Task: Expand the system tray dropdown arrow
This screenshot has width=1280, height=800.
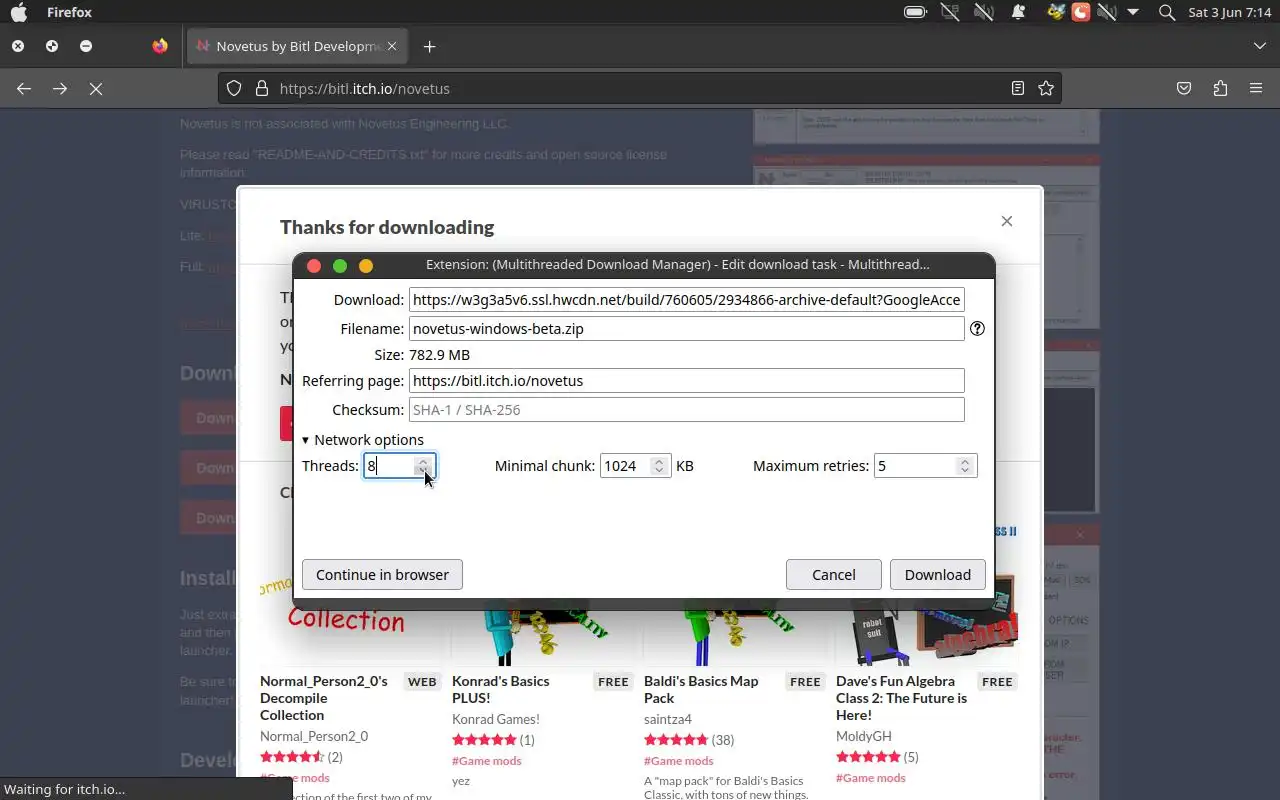Action: pyautogui.click(x=1133, y=13)
